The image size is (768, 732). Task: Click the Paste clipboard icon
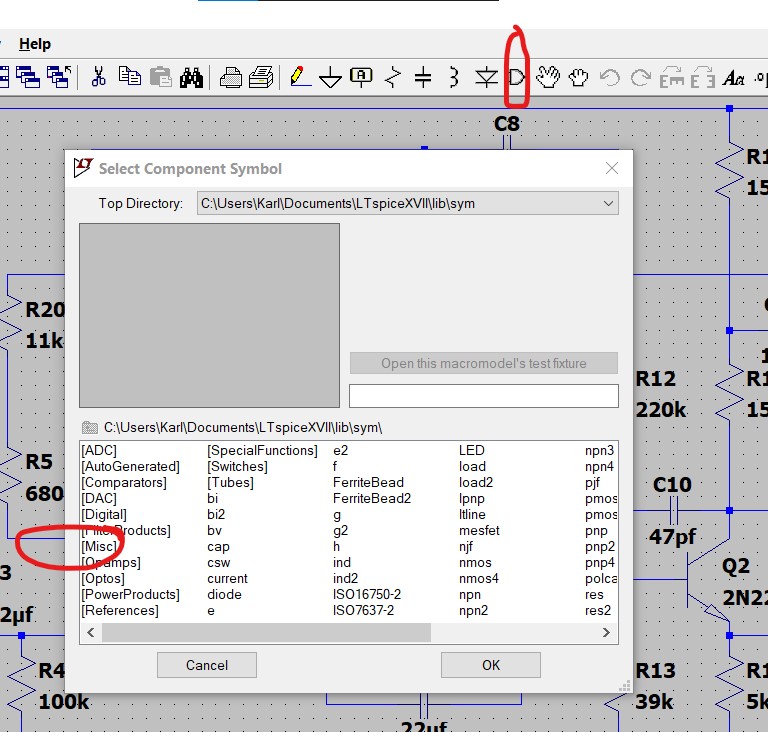pos(161,77)
